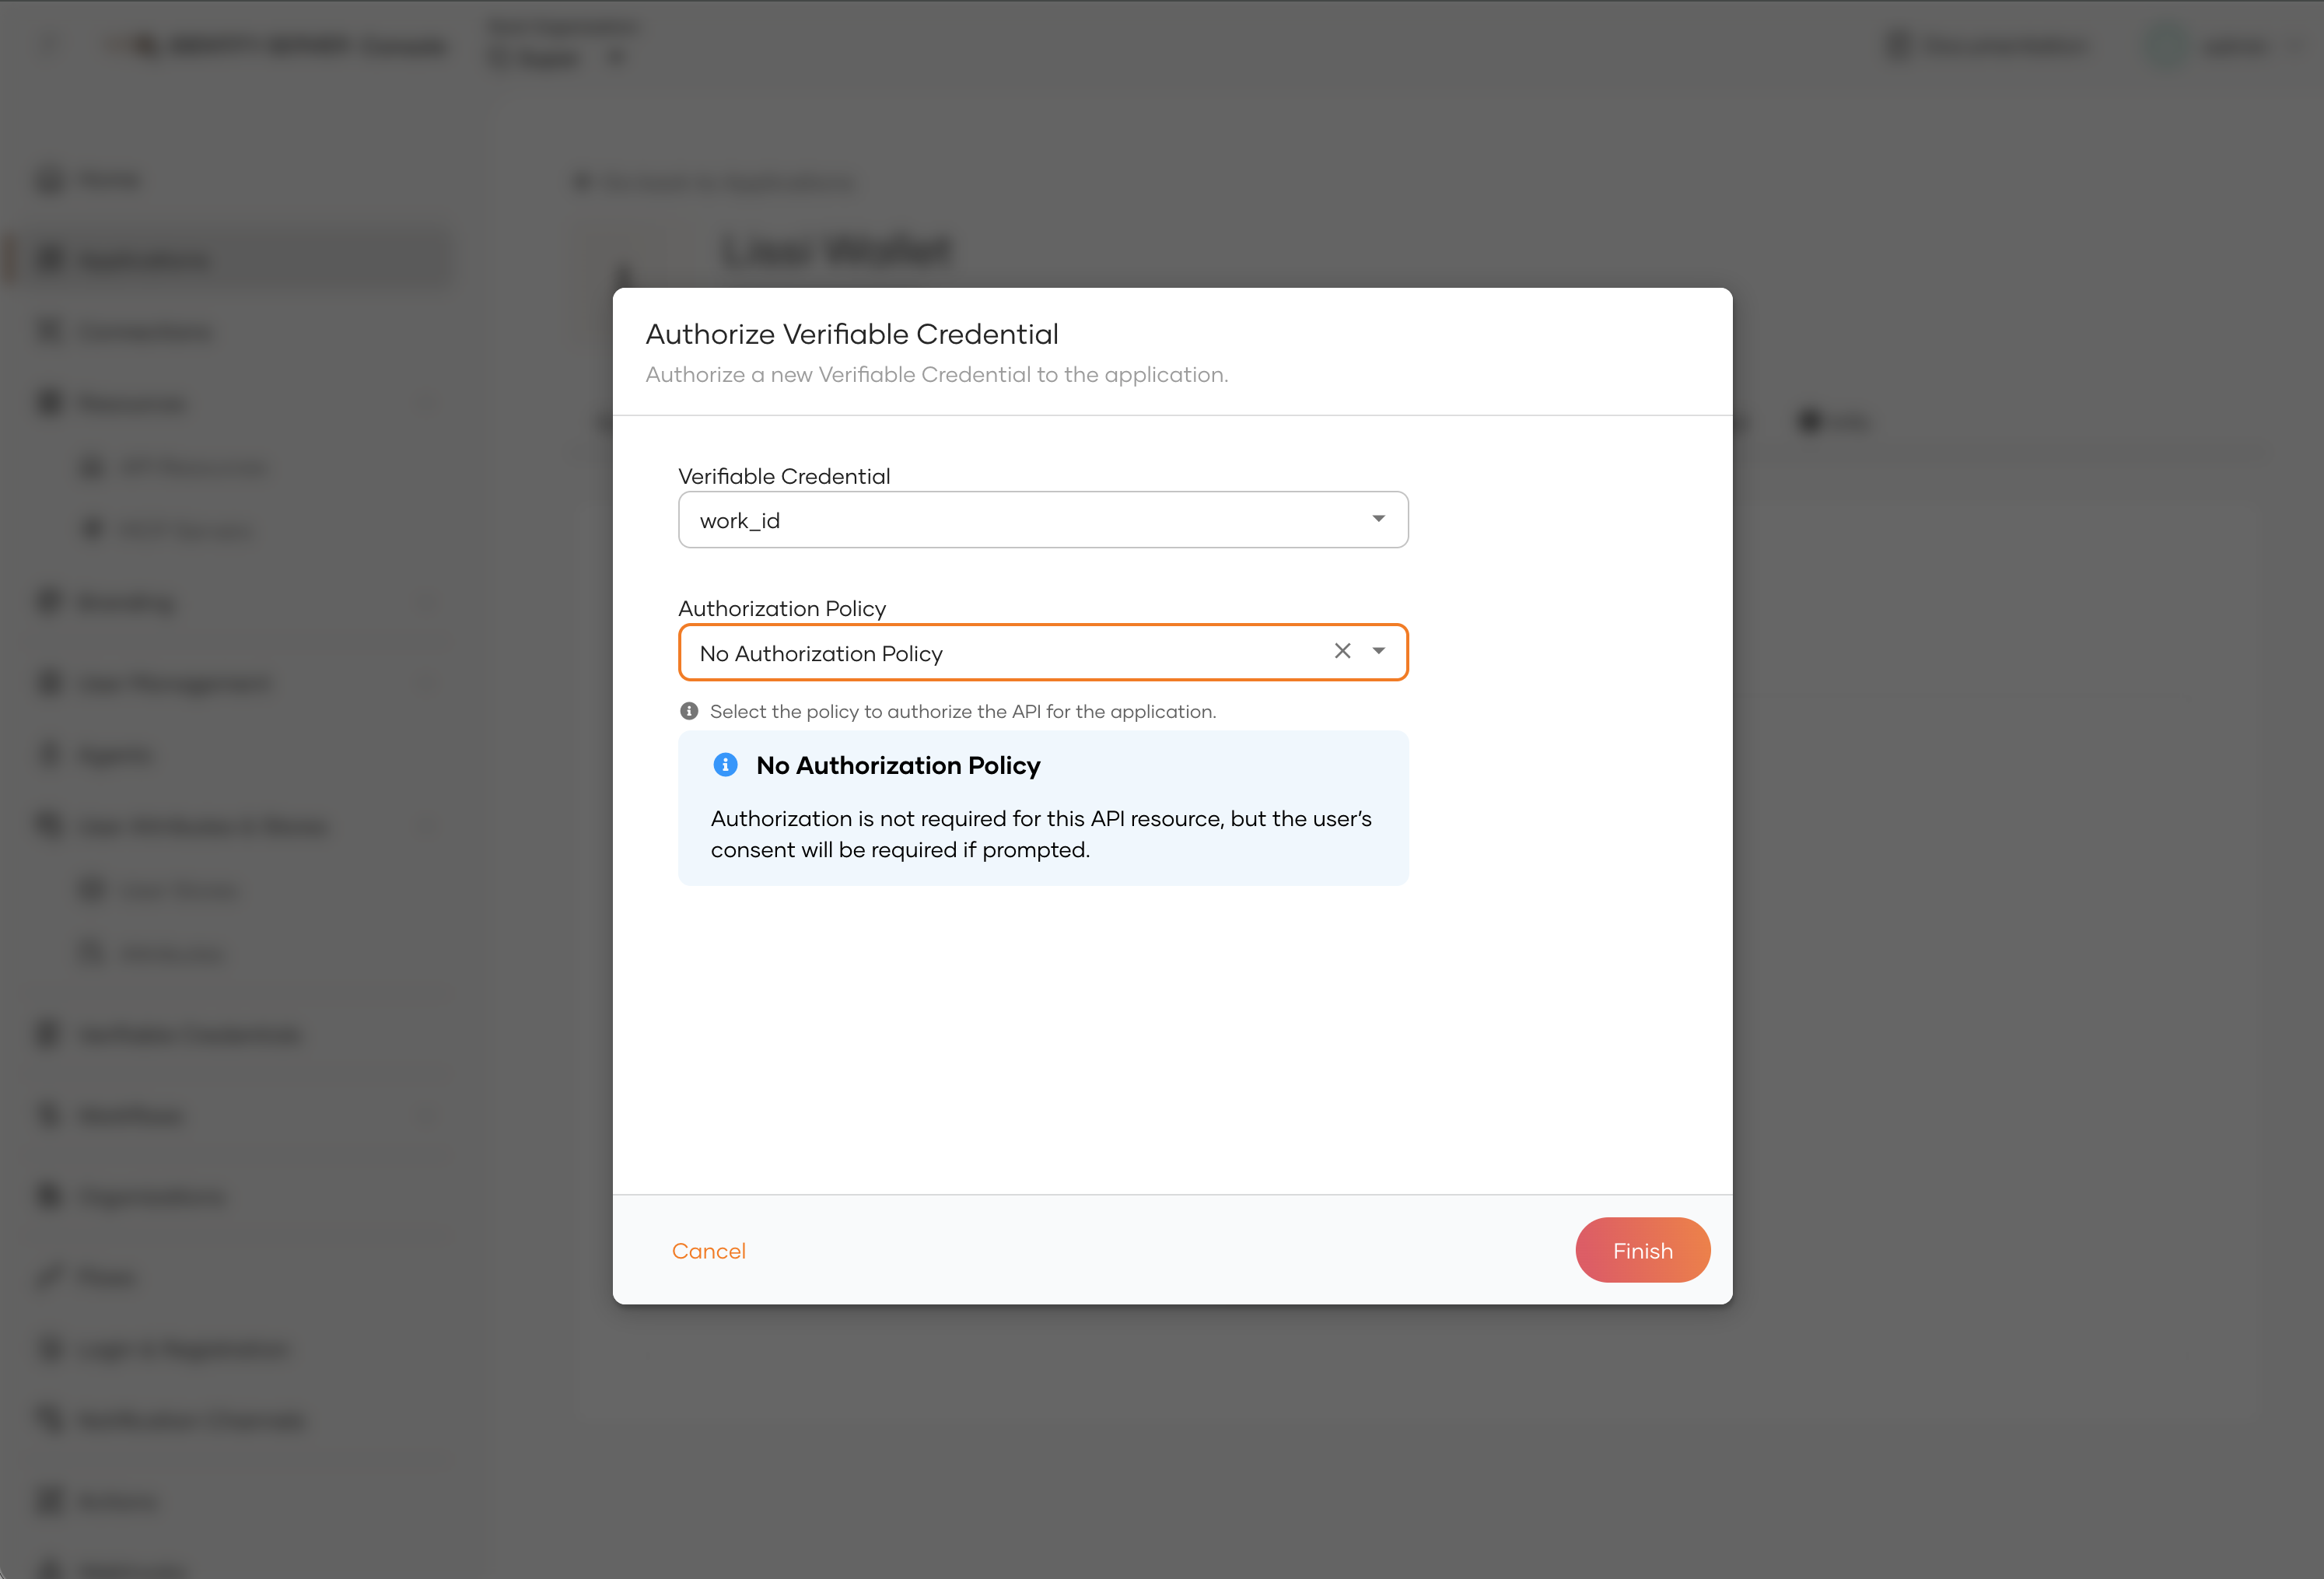
Task: Open the Verifiable Credential combo box showing work_id
Action: 1043,520
